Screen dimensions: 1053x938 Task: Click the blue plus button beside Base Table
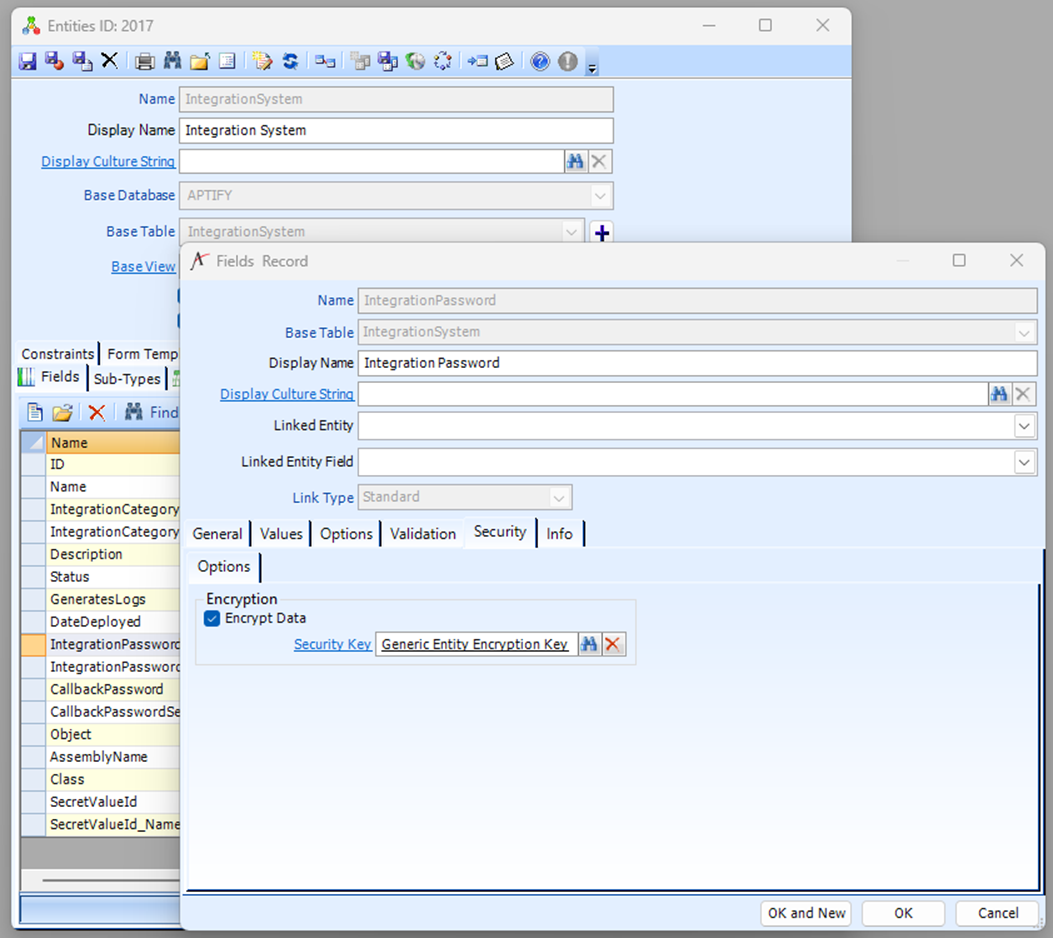tap(602, 233)
